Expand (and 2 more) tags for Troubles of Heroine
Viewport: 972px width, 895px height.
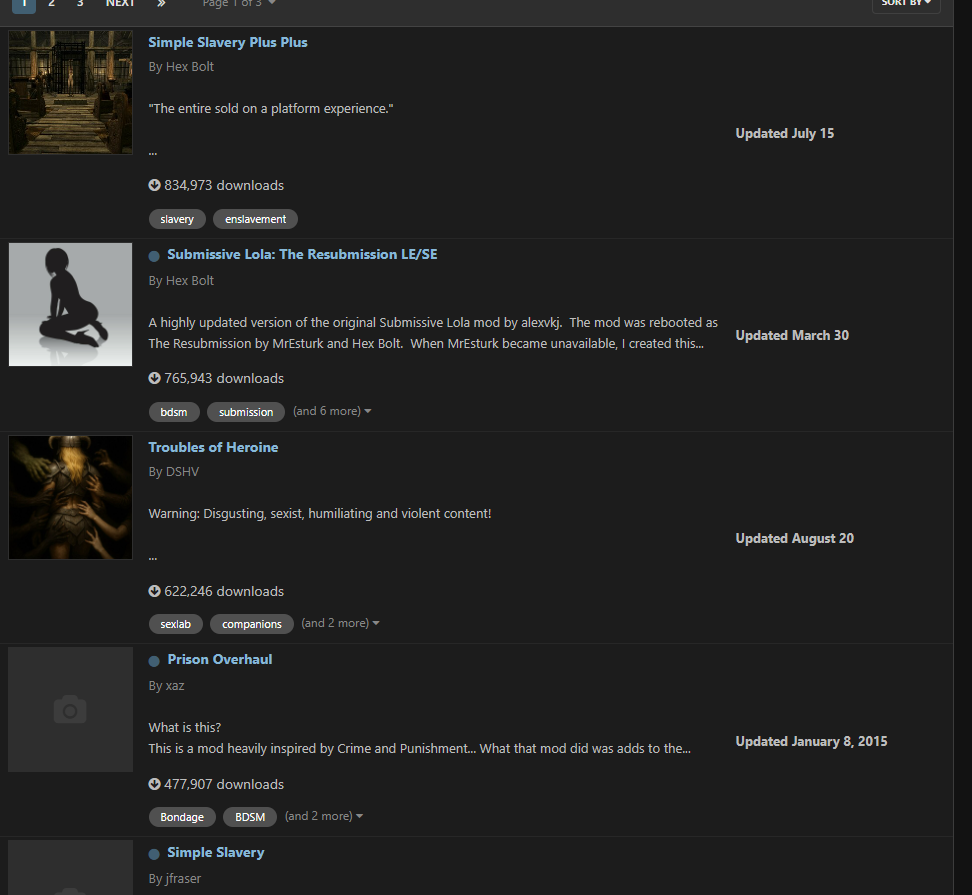click(340, 623)
